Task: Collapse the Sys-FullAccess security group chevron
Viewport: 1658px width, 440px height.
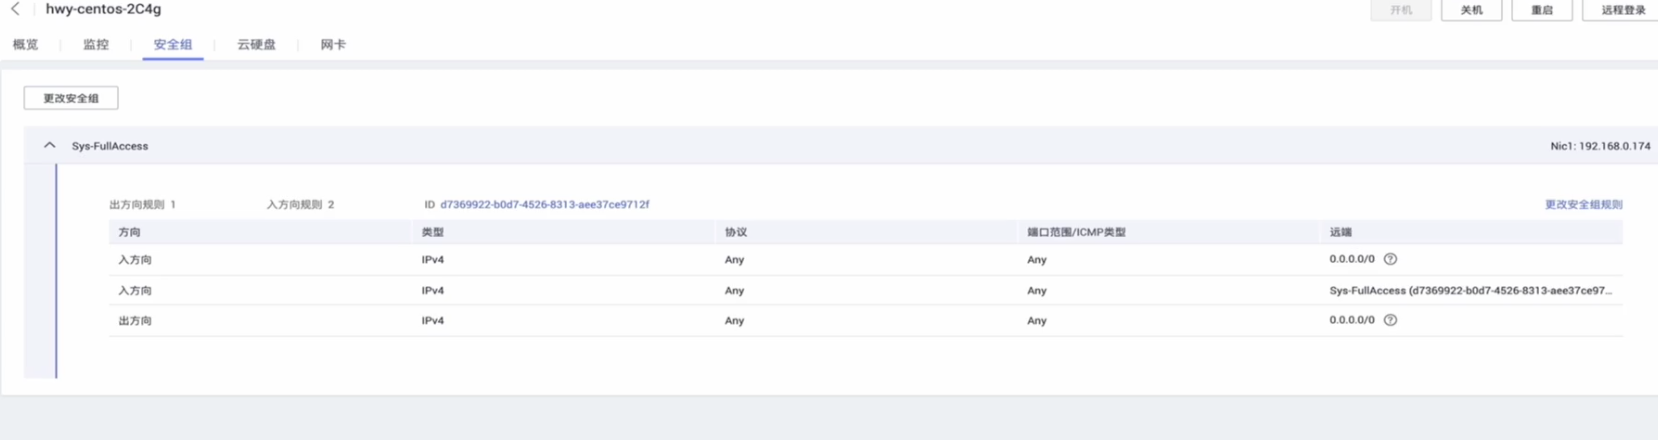Action: (x=49, y=146)
